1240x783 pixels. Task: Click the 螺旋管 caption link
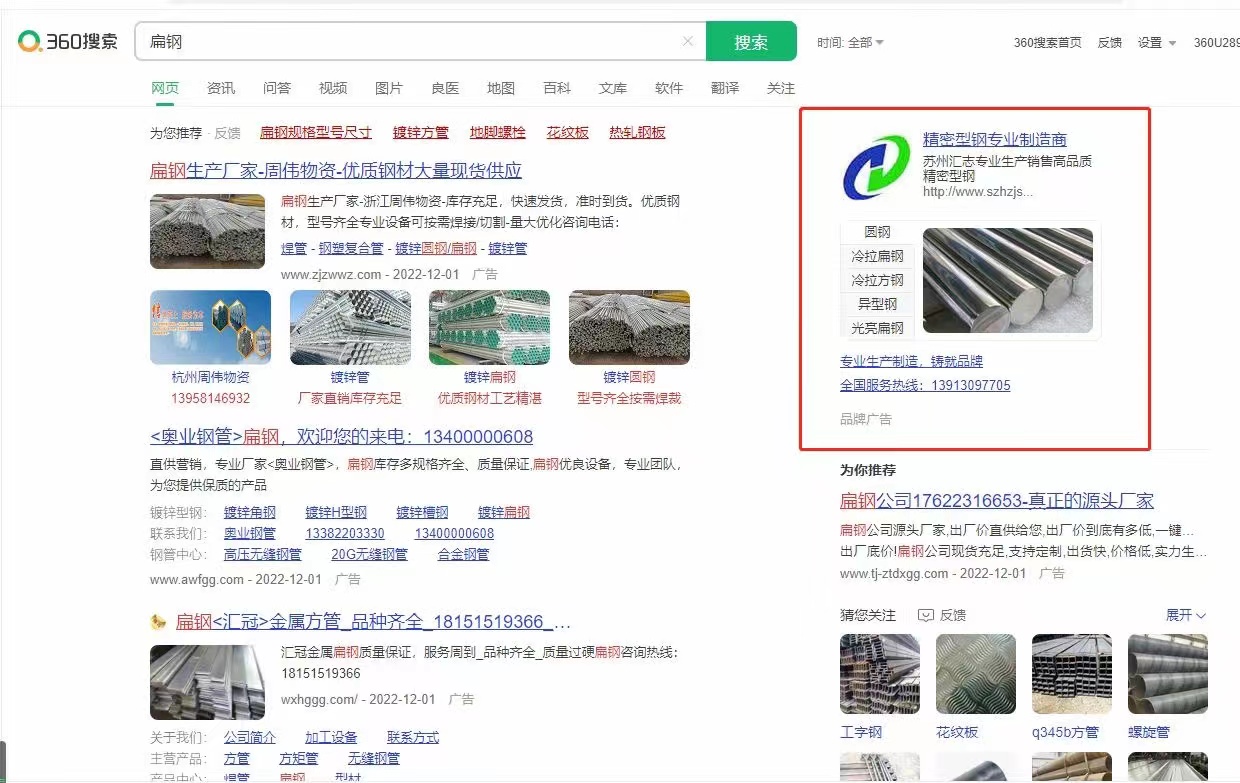click(x=1148, y=732)
